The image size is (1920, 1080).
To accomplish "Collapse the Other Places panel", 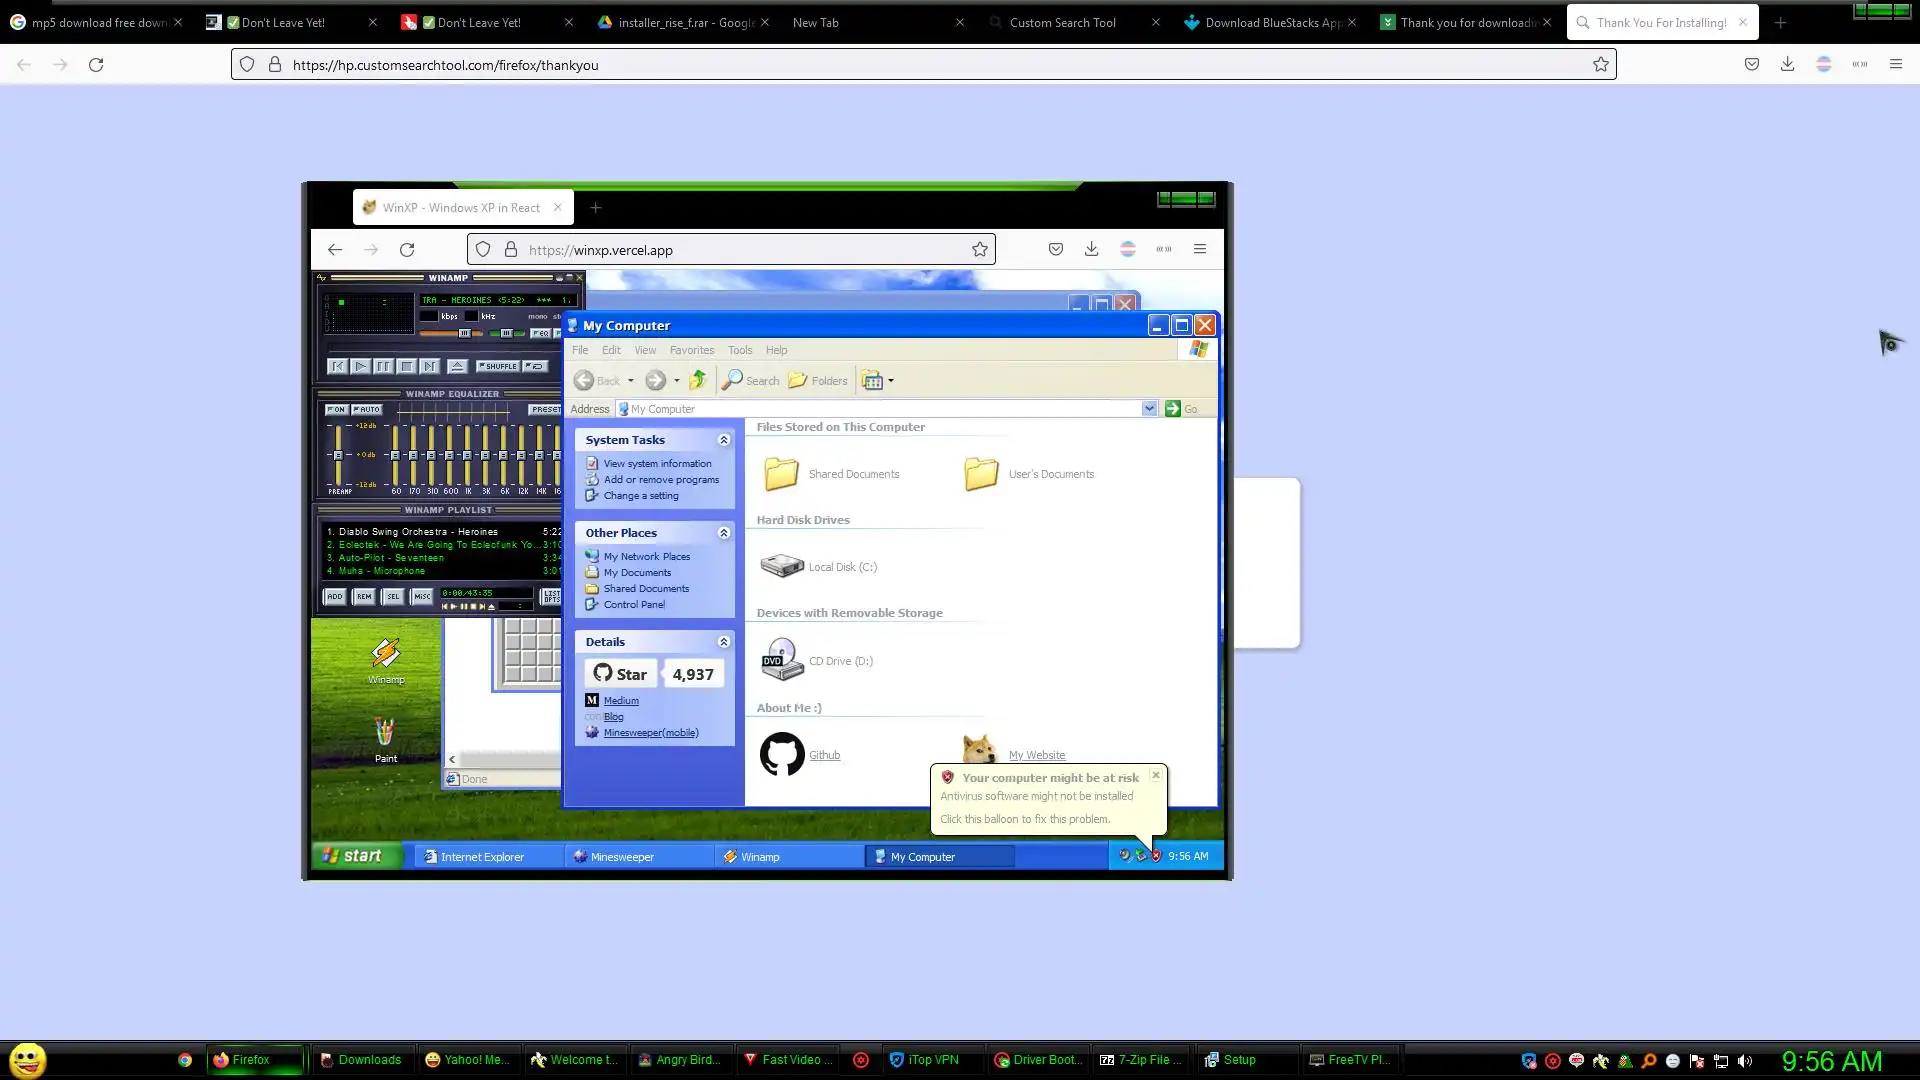I will point(723,533).
